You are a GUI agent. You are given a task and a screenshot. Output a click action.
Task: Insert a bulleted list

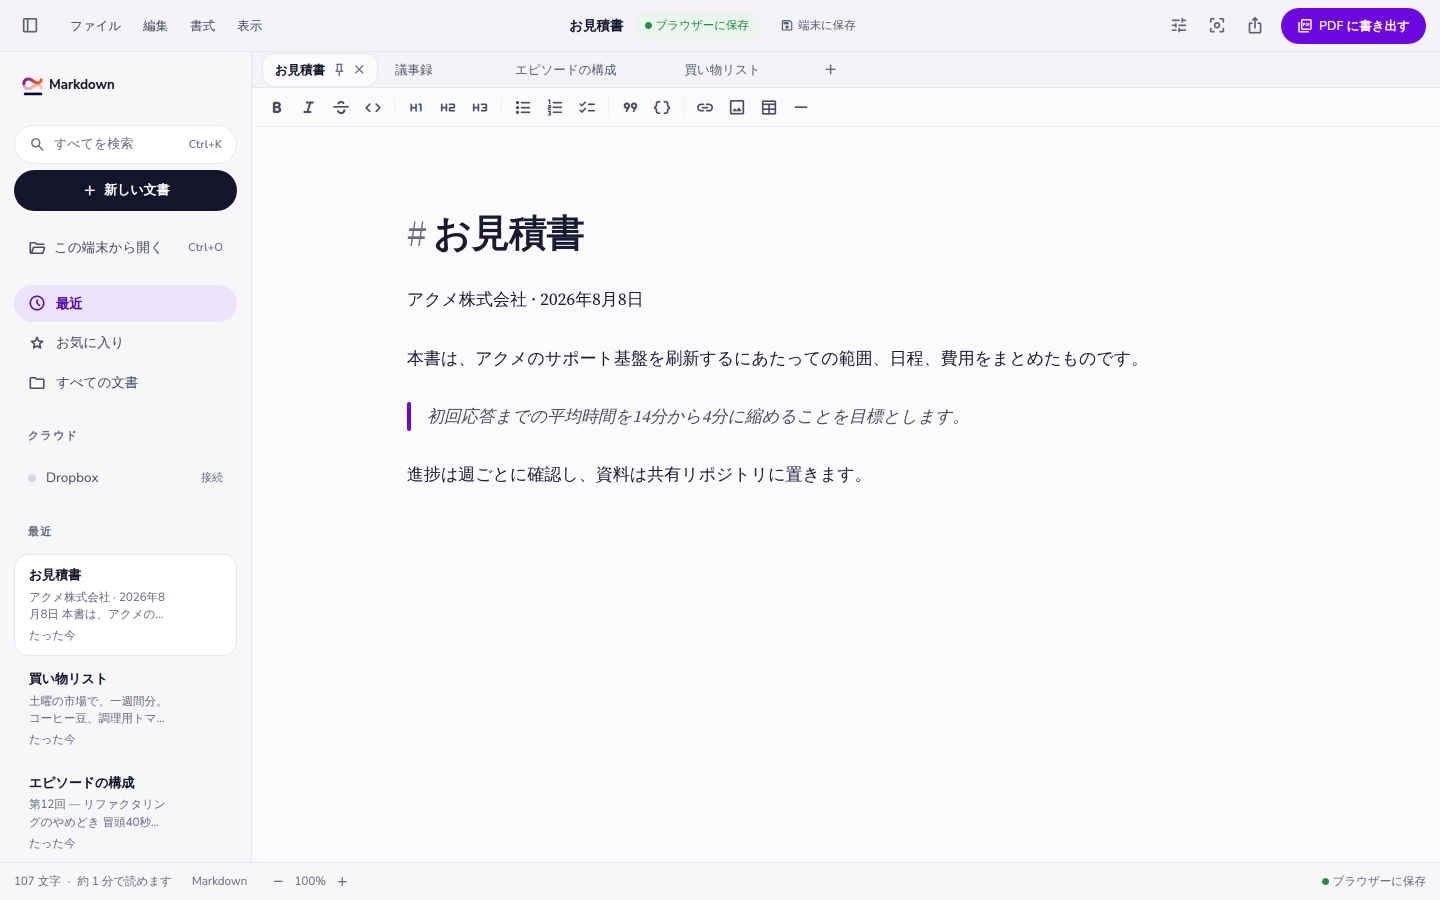(x=523, y=108)
